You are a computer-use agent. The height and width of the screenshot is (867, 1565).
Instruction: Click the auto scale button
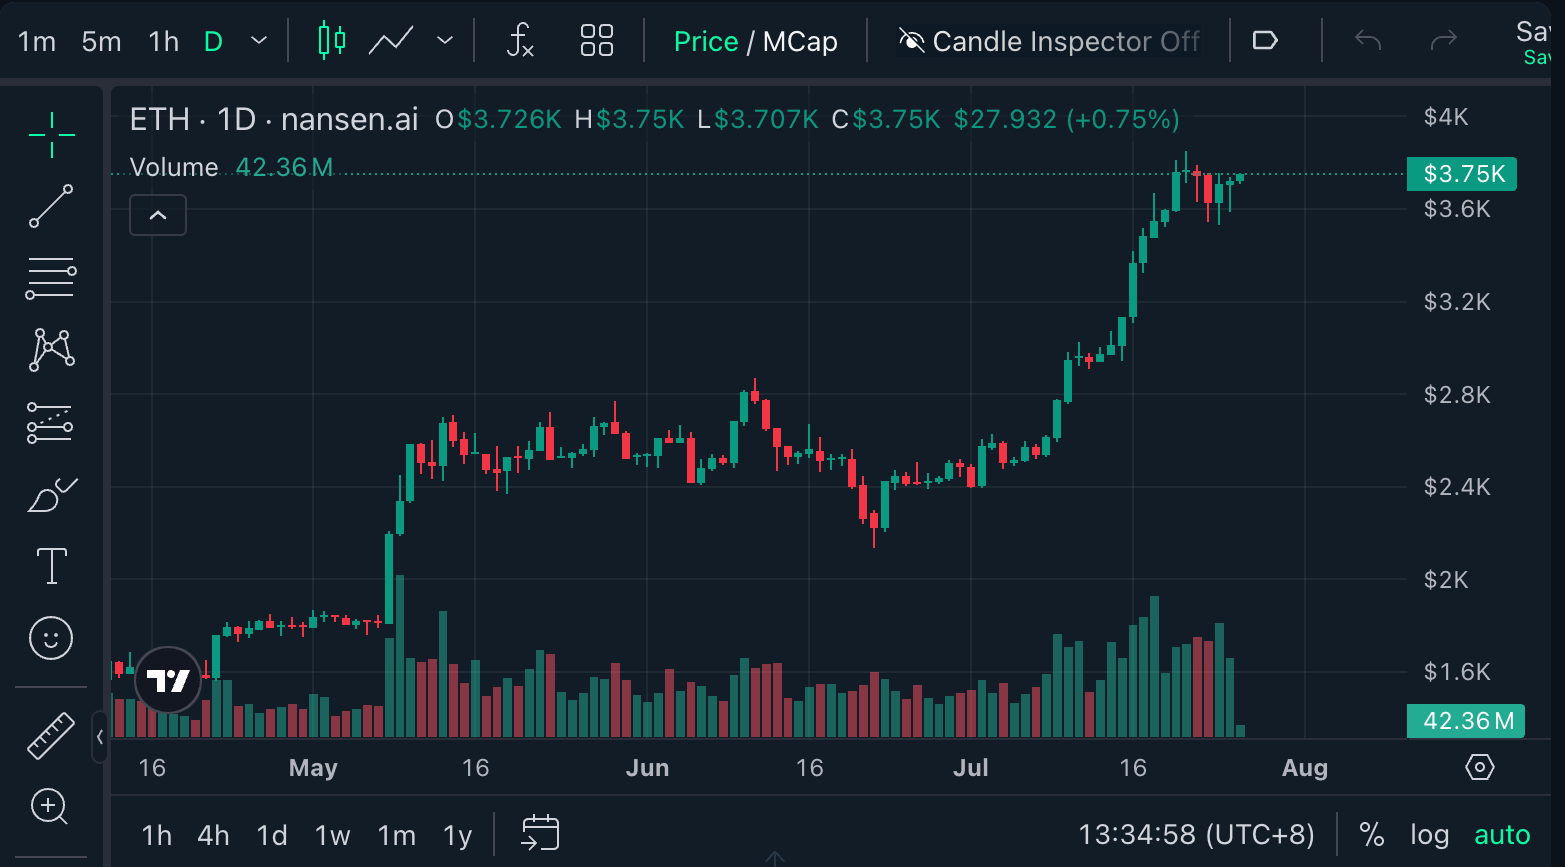(1502, 835)
